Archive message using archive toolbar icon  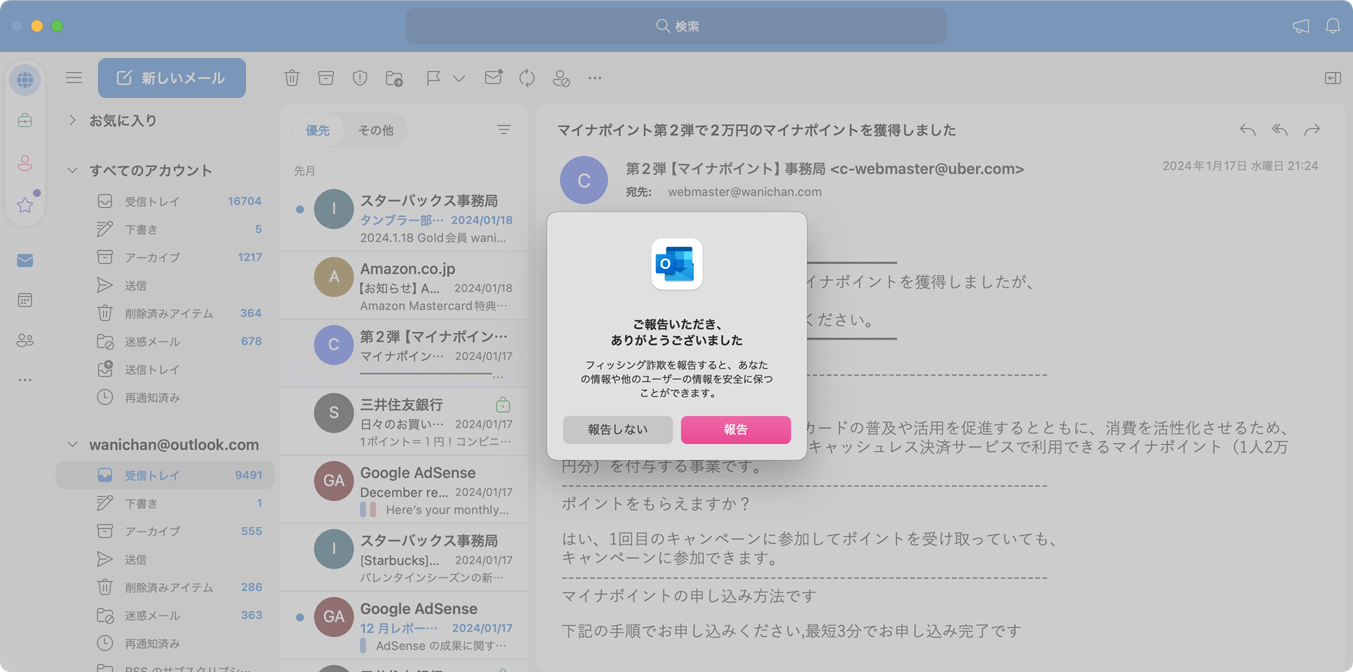[x=326, y=78]
